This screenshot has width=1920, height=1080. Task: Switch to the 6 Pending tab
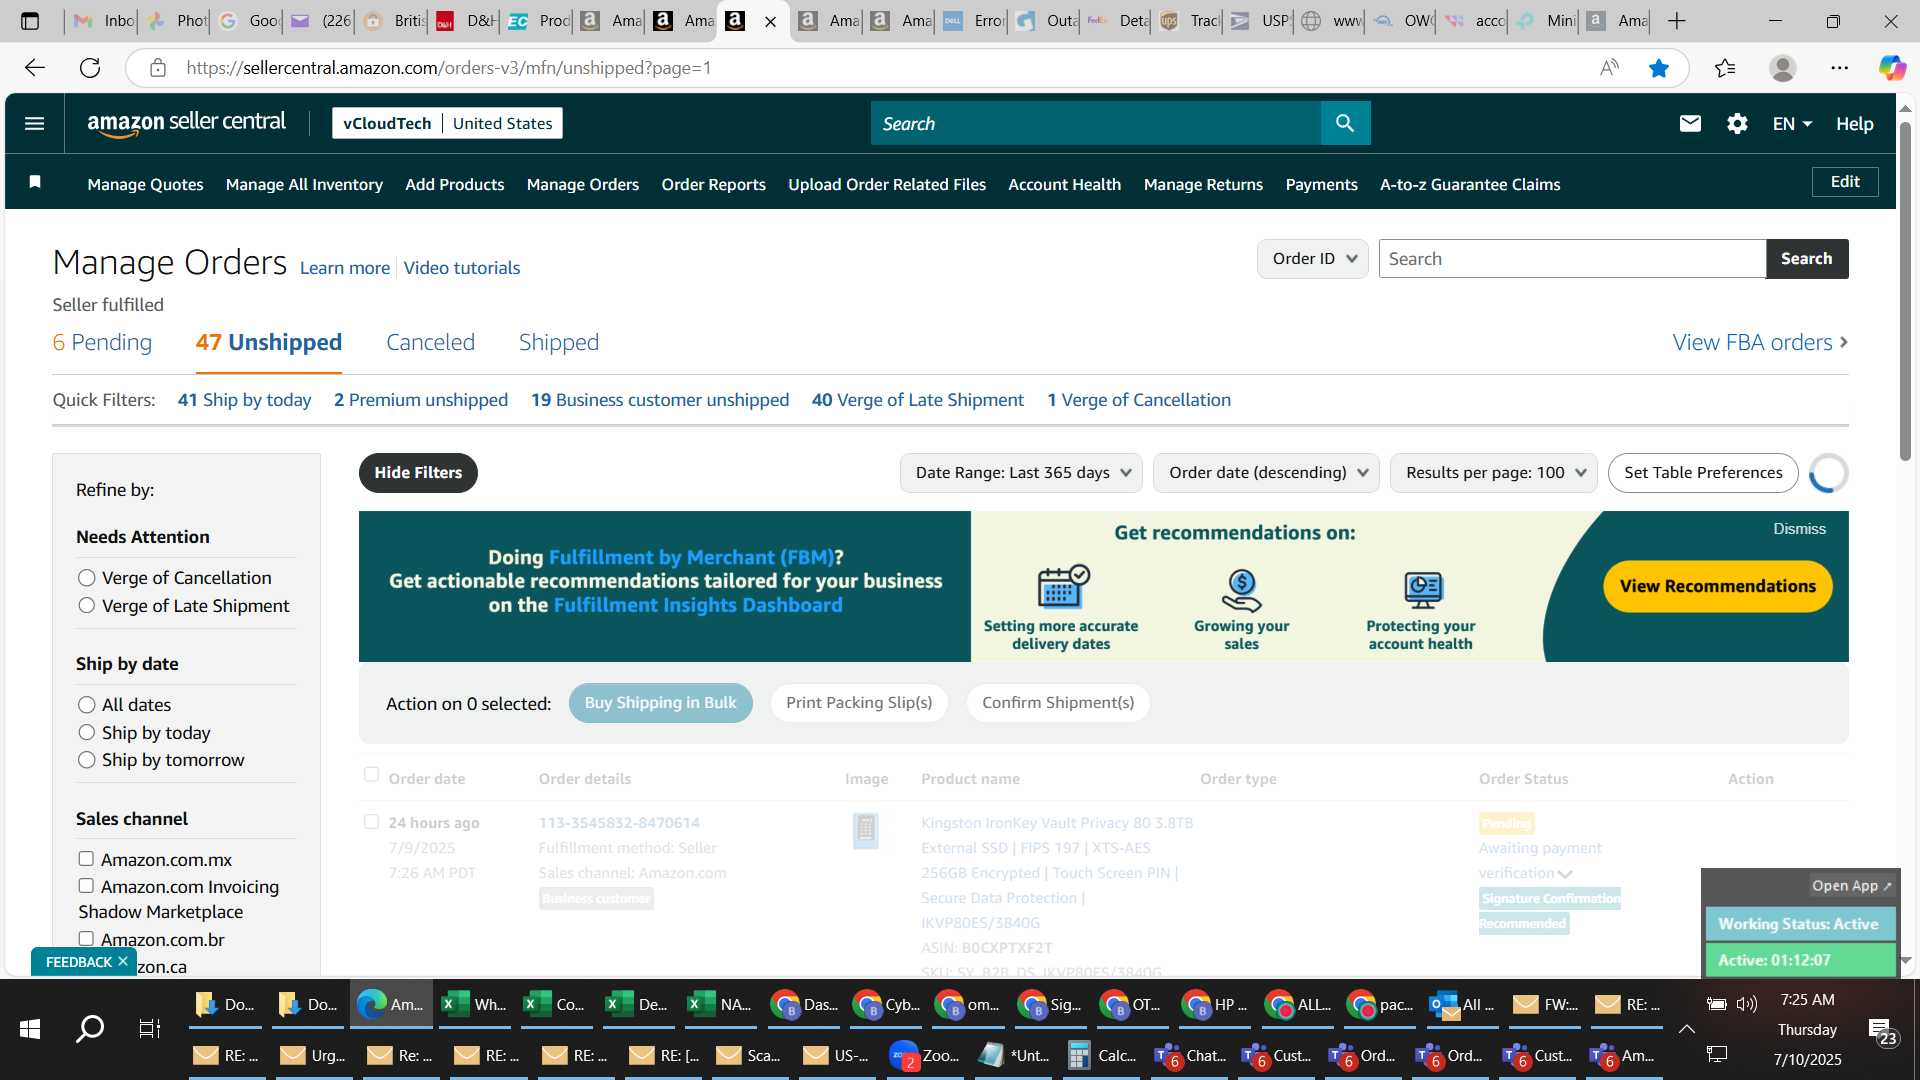[102, 342]
